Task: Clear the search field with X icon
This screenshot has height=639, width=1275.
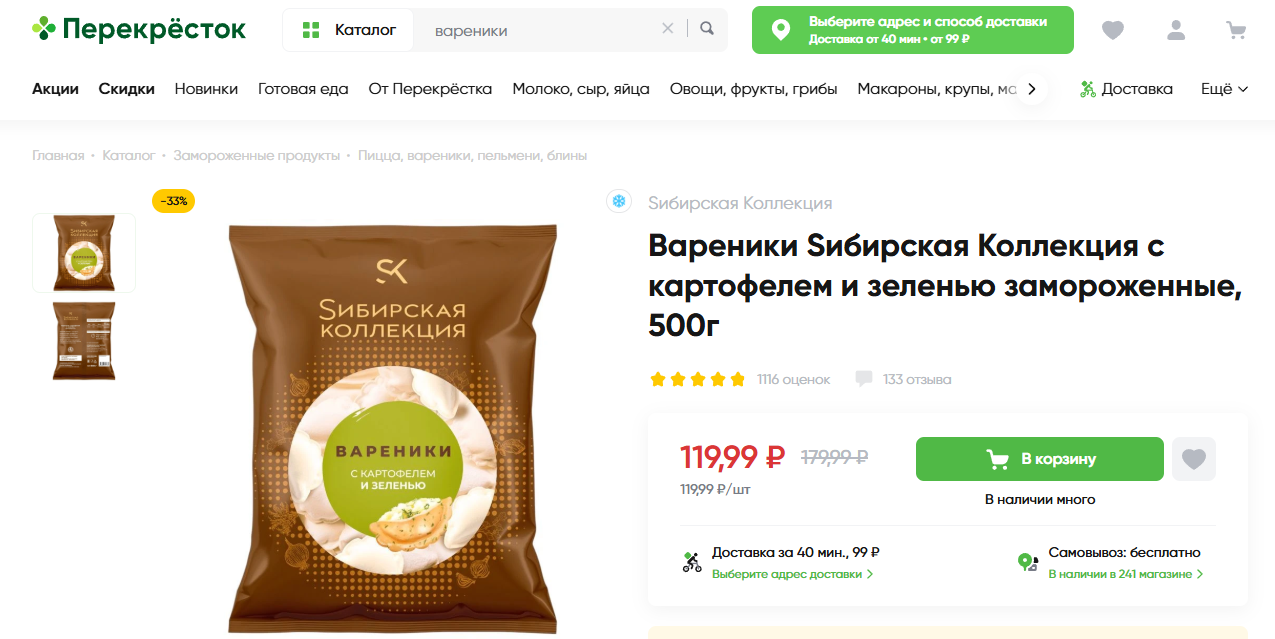Action: [x=668, y=29]
